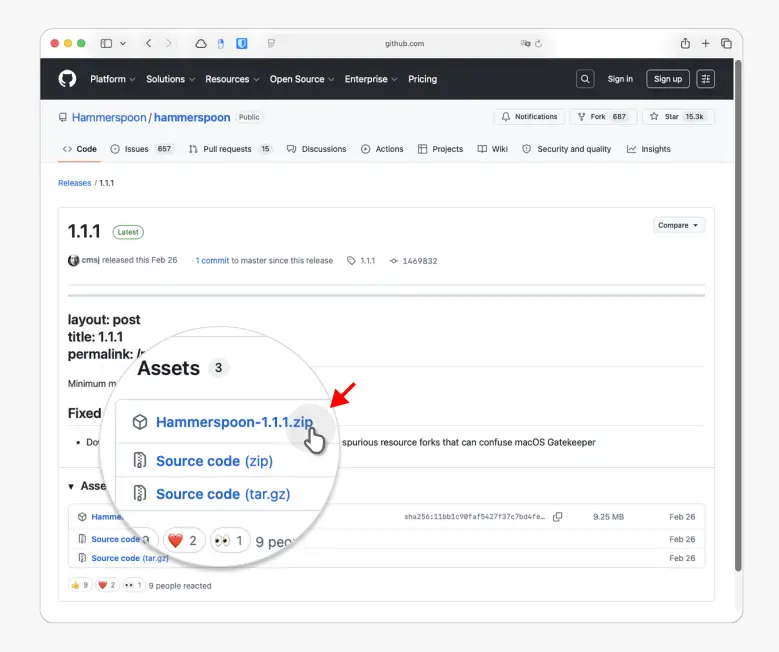This screenshot has height=652, width=779.
Task: Open the appearance settings icon in header
Action: pyautogui.click(x=705, y=79)
